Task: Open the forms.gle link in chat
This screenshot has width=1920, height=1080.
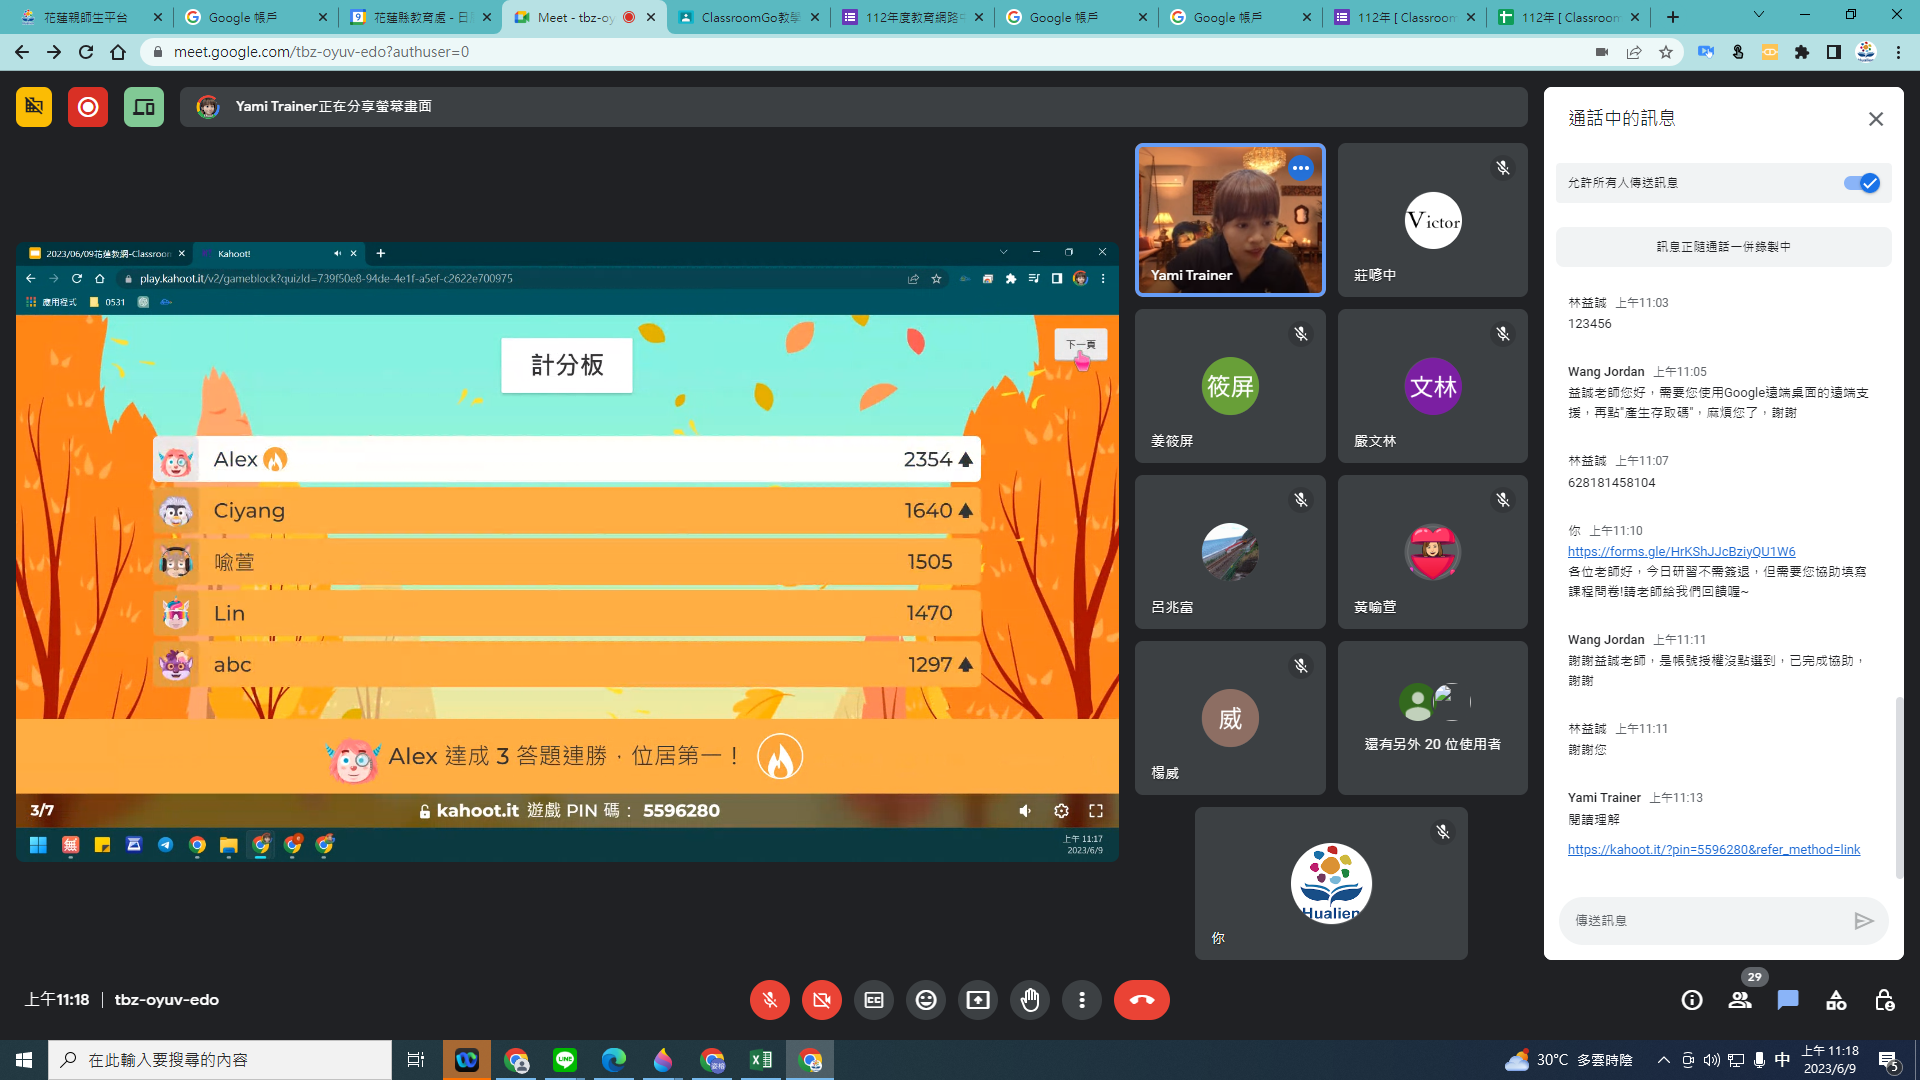Action: point(1681,552)
